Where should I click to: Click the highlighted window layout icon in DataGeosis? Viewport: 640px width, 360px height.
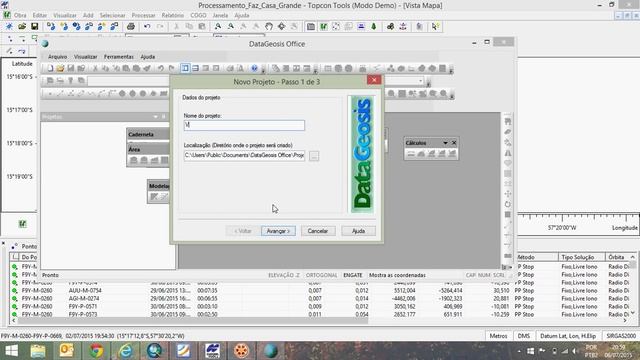point(185,68)
